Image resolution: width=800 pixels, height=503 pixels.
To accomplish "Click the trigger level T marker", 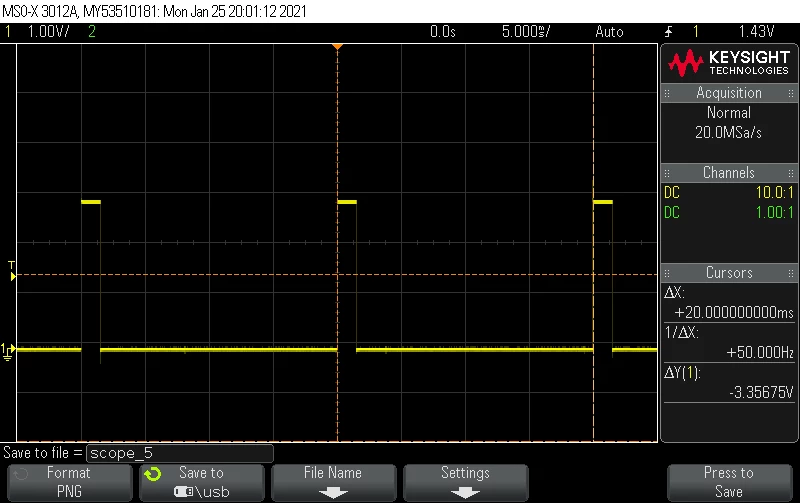I will click(x=12, y=271).
